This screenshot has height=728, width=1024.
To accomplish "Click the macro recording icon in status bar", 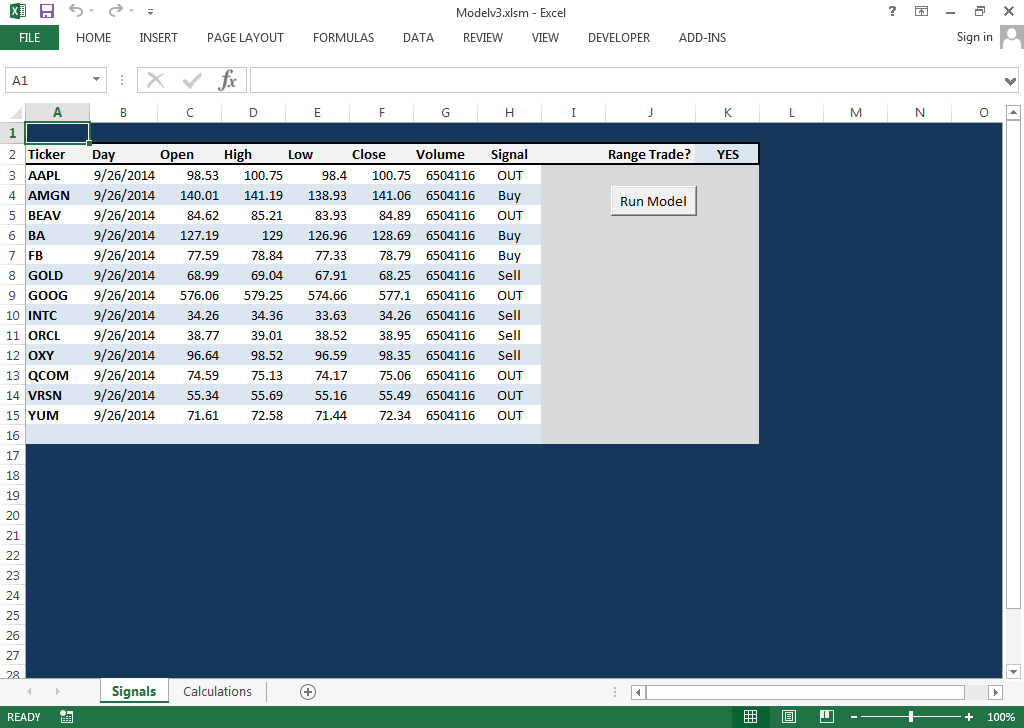I will 66,717.
